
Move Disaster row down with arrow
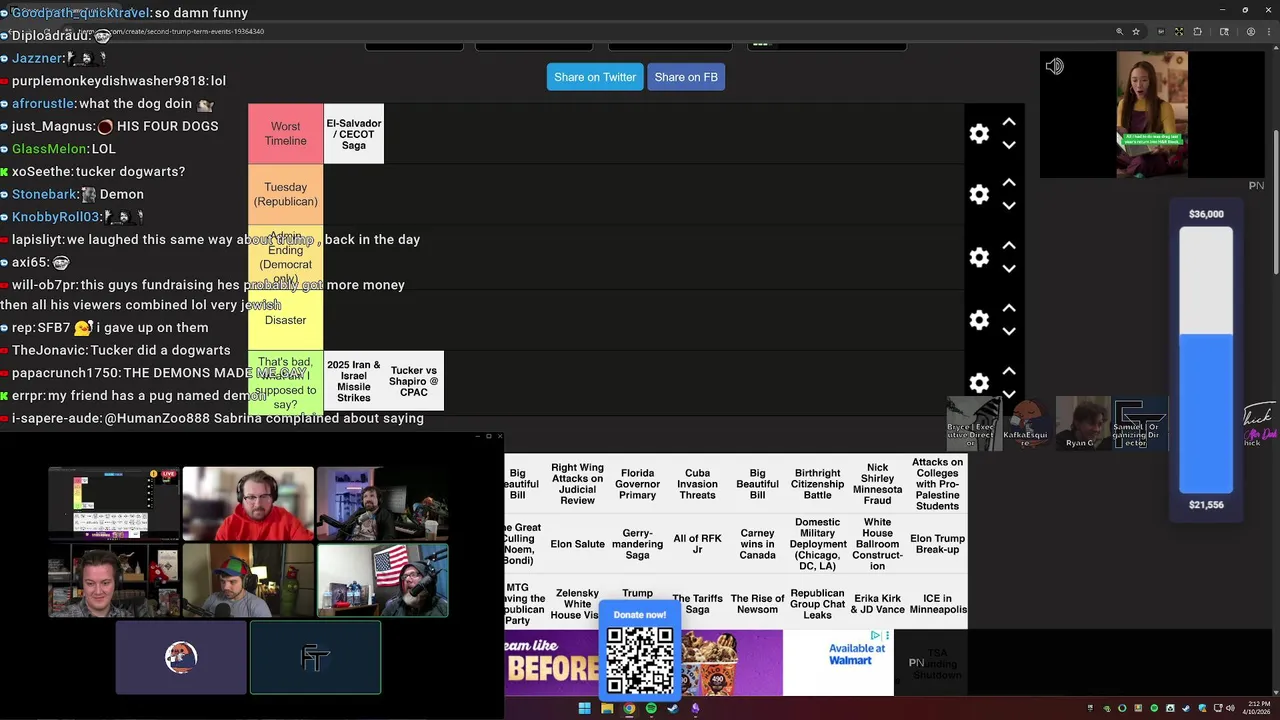click(x=1009, y=331)
